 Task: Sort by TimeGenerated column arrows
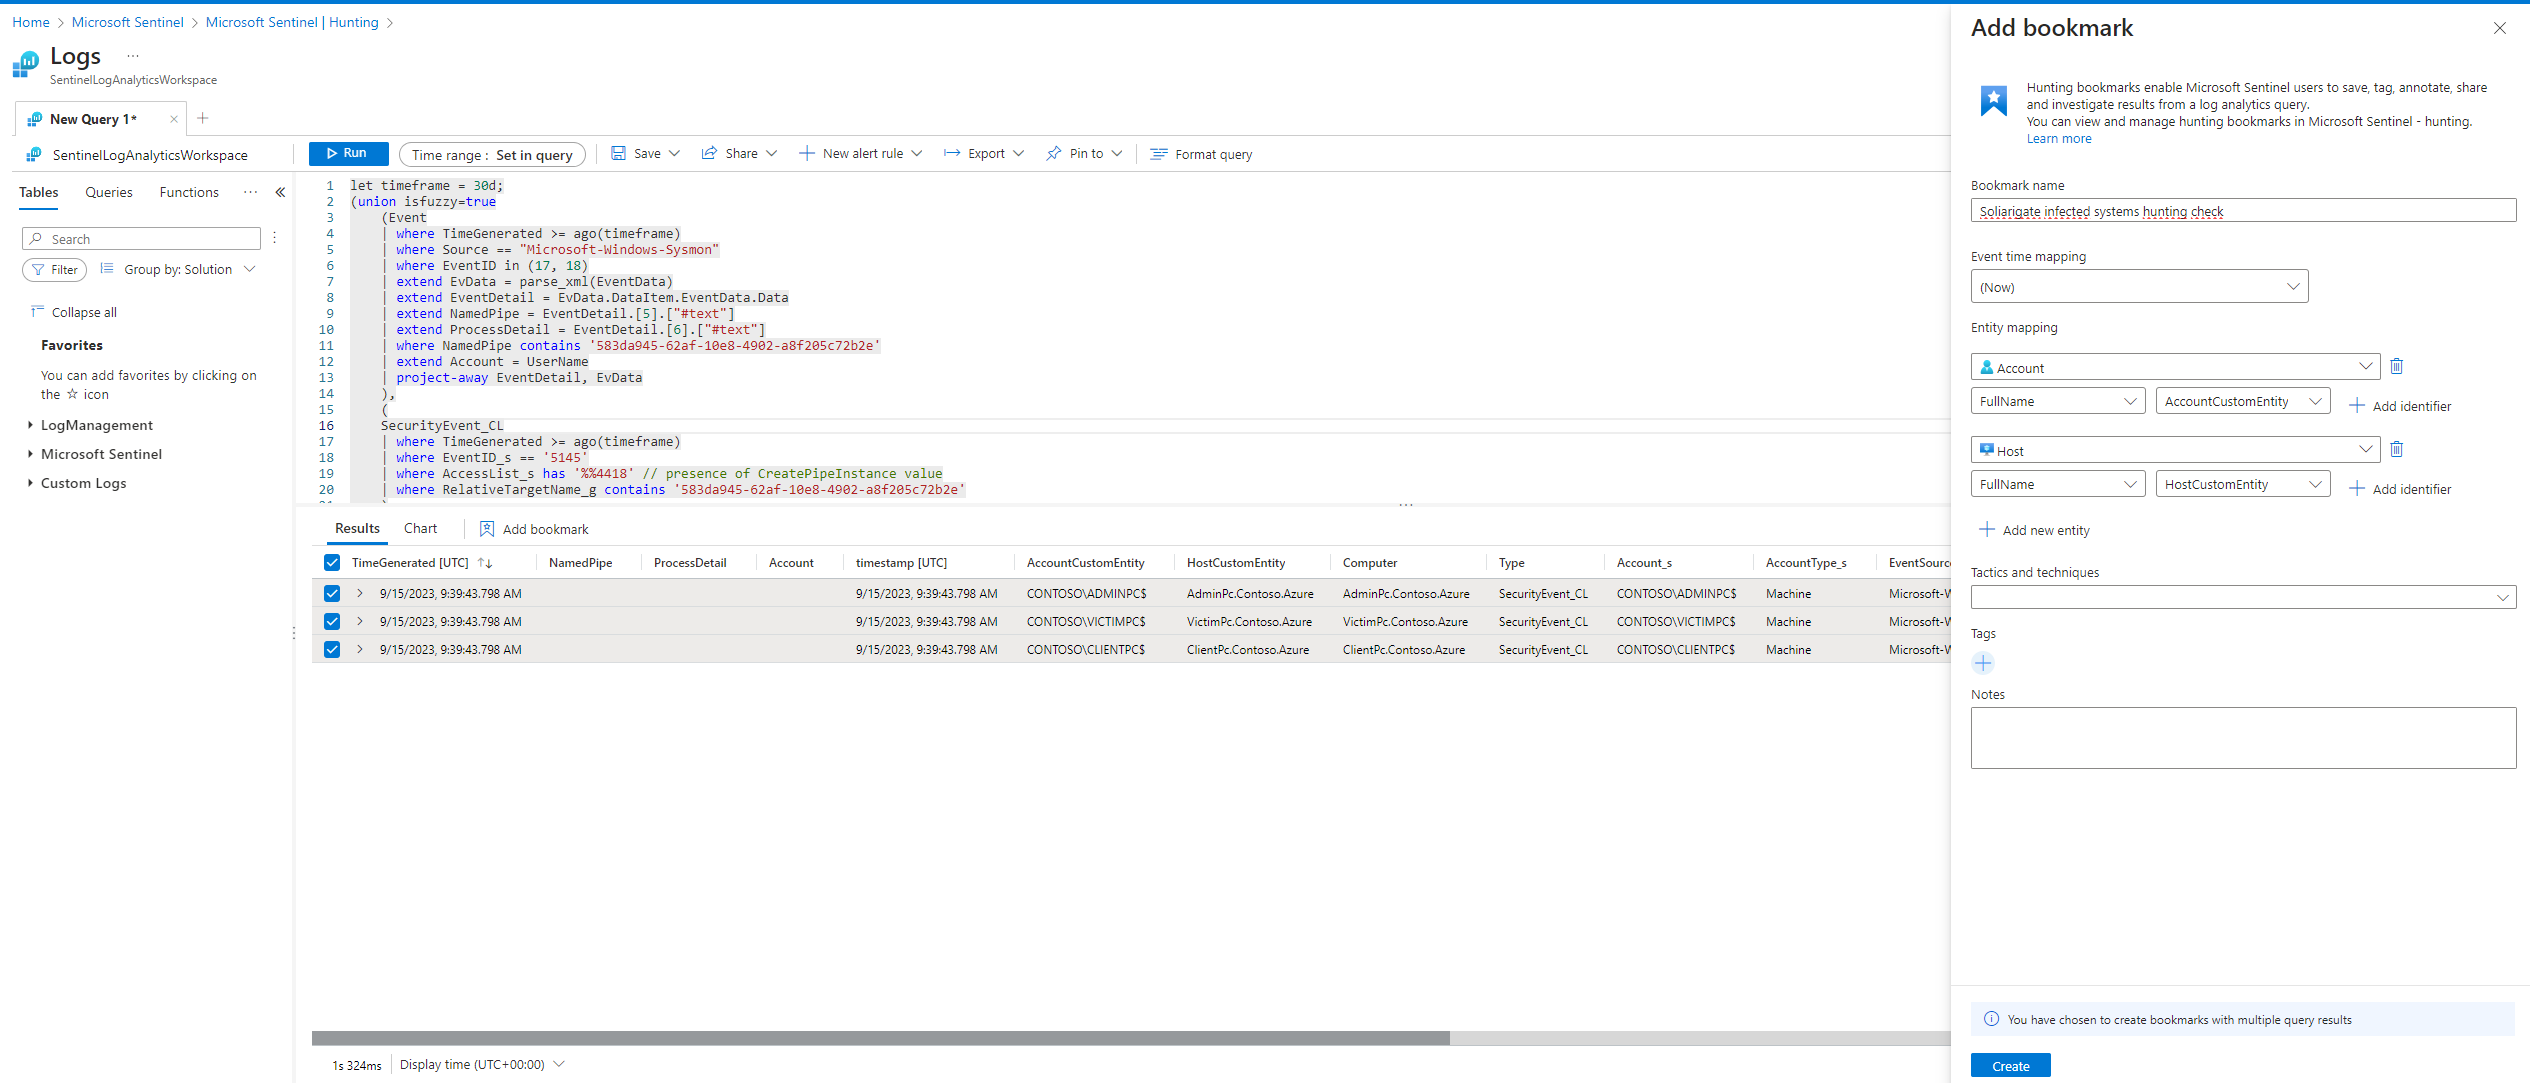[485, 563]
